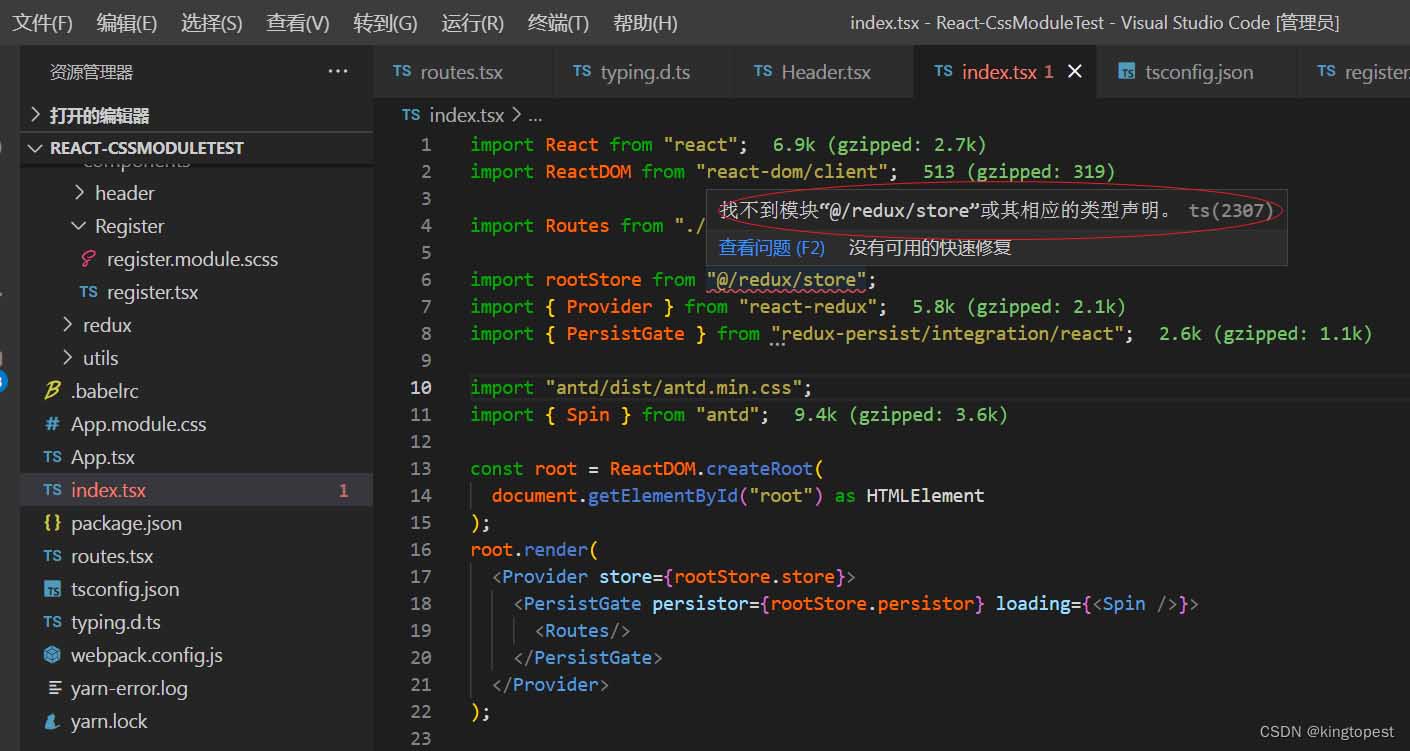Click the webpack icon beside webpack.config.js

(x=53, y=655)
